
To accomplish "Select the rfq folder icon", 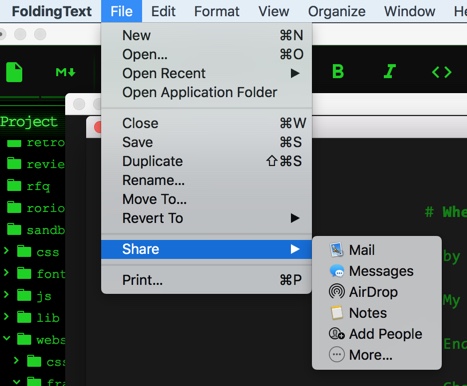I will pyautogui.click(x=14, y=185).
